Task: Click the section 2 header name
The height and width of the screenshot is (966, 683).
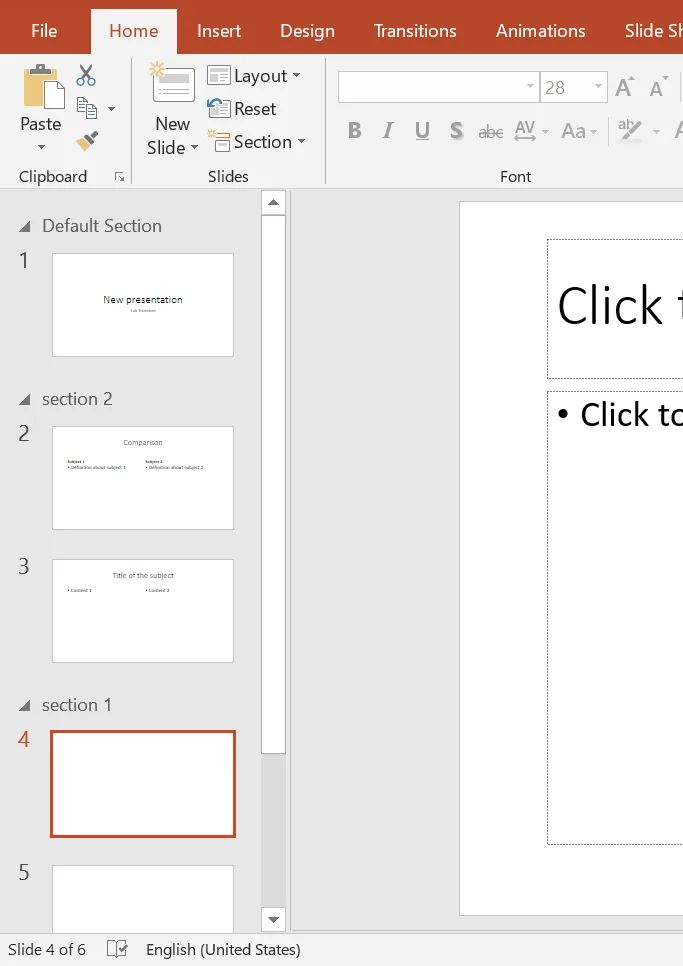Action: 77,399
